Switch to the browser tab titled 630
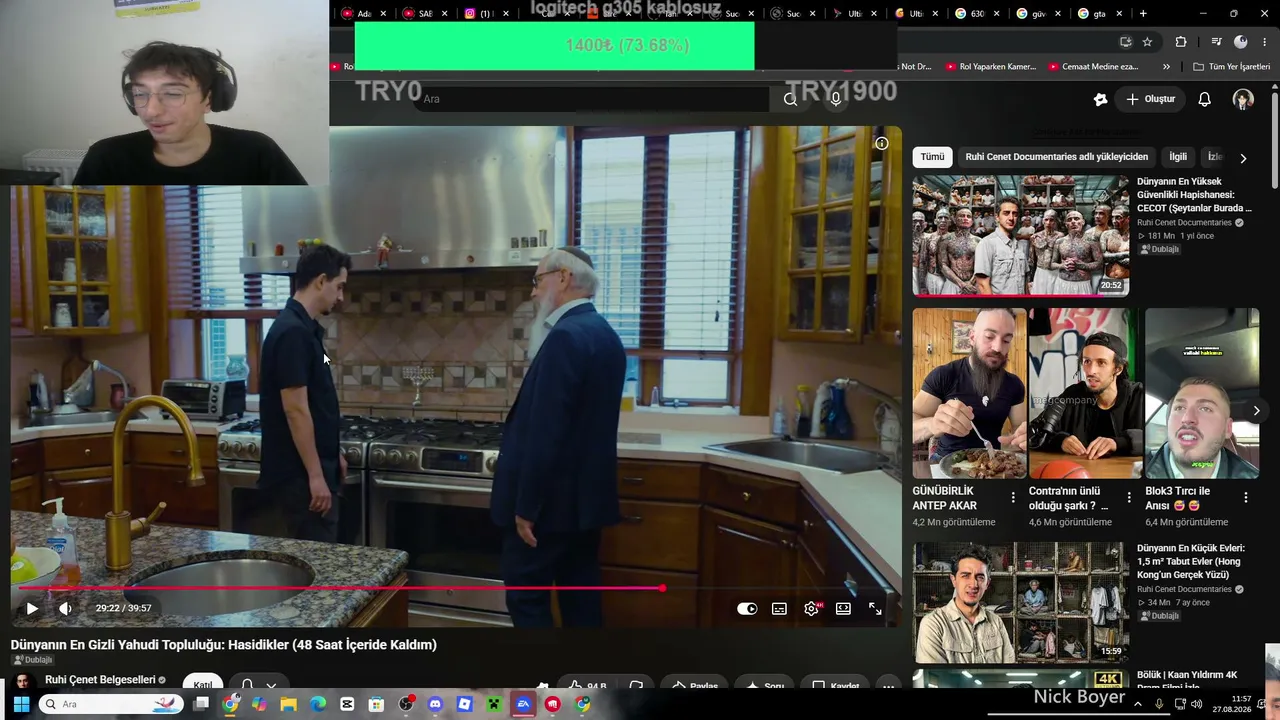Viewport: 1280px width, 720px height. tap(975, 14)
